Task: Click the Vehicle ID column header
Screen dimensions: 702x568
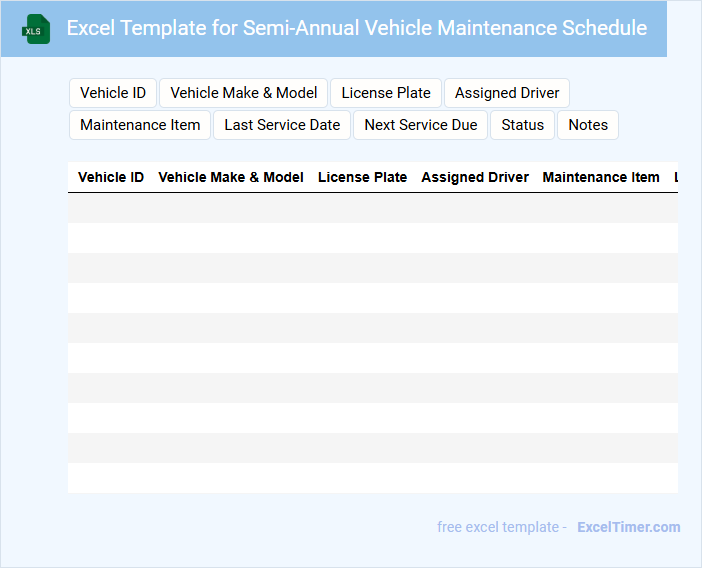Action: tap(111, 177)
